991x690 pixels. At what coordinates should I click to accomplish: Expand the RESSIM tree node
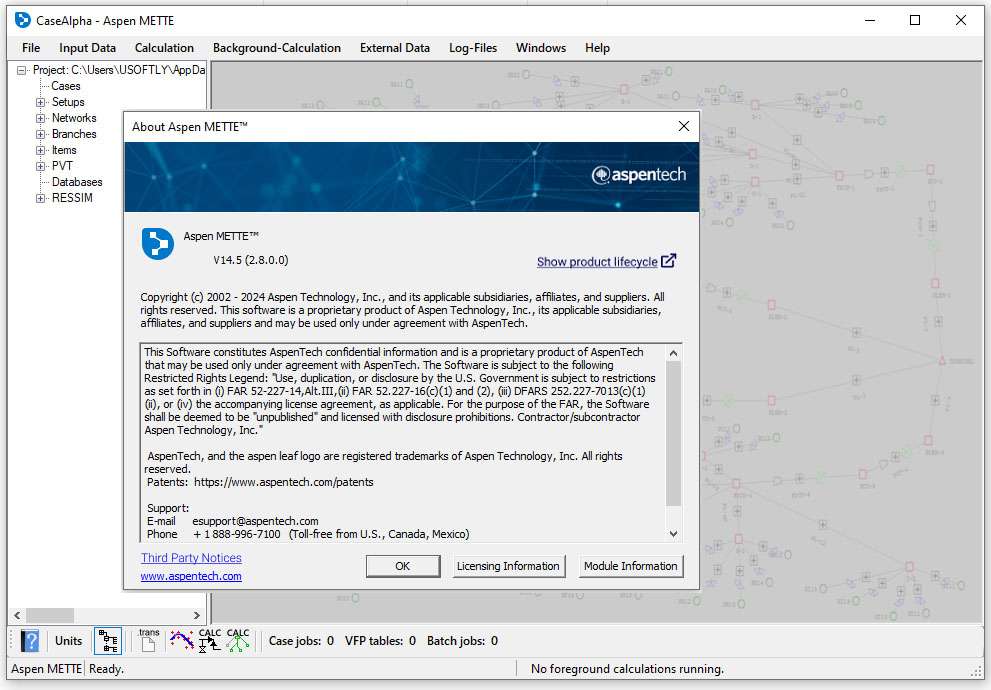click(x=41, y=198)
